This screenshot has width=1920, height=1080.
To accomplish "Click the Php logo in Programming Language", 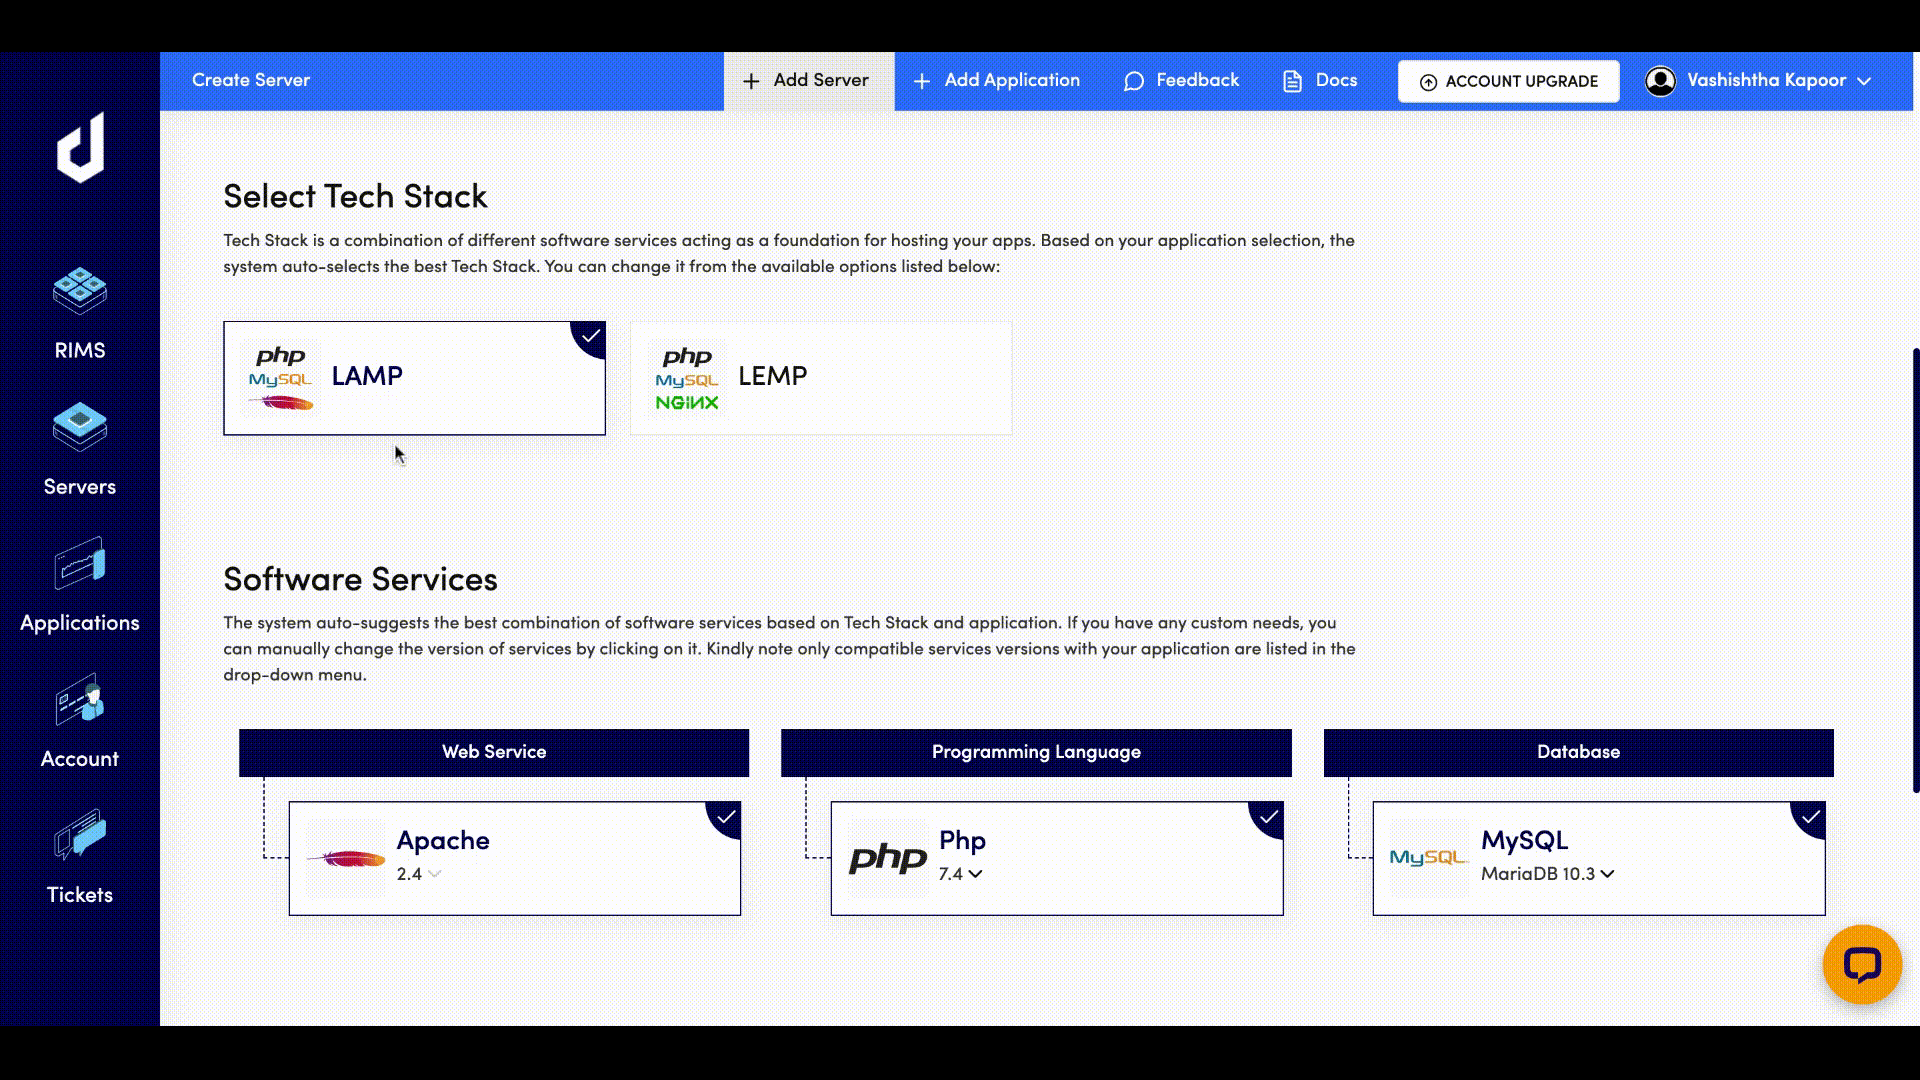I will (x=888, y=858).
